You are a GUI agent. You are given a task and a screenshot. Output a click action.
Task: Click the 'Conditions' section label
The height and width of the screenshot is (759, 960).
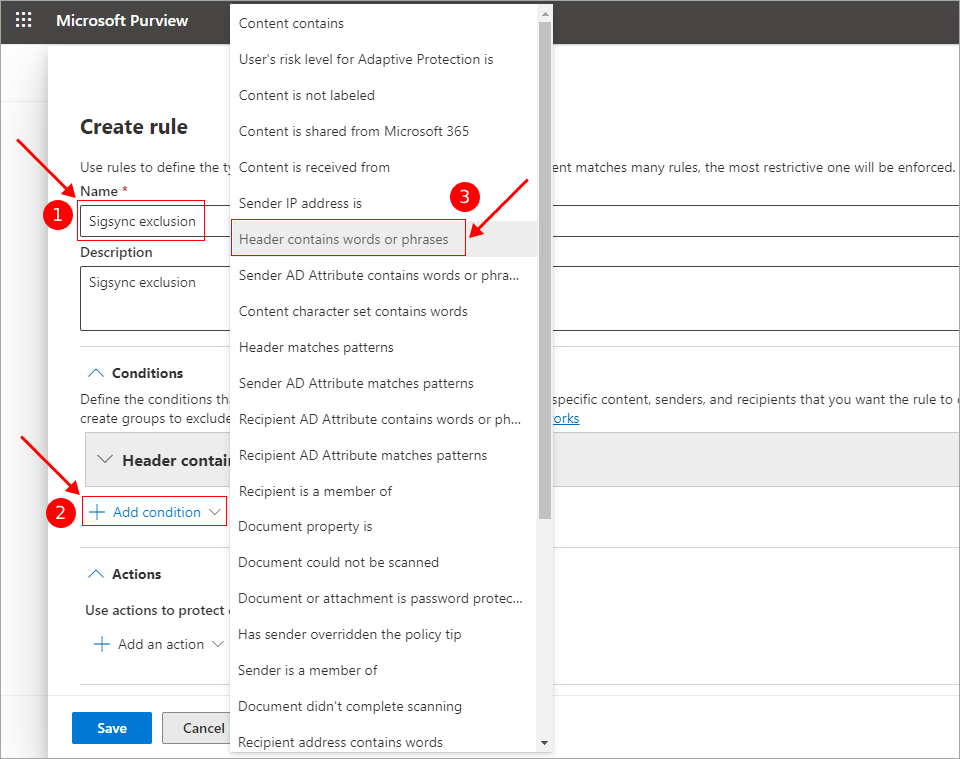pos(148,373)
